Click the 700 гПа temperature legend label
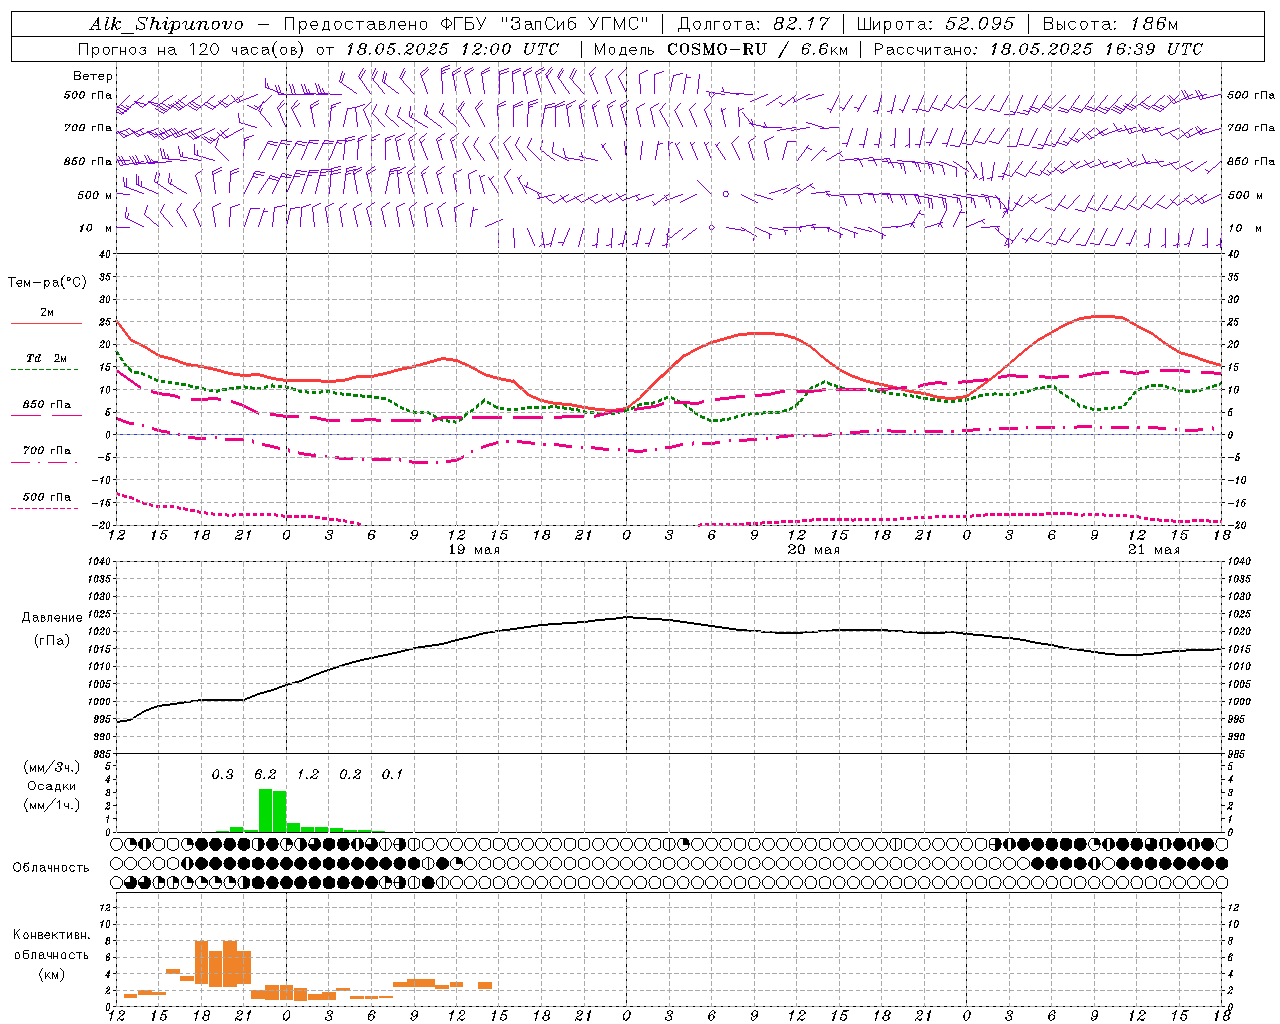Viewport: 1280px width, 1024px height. pos(46,451)
